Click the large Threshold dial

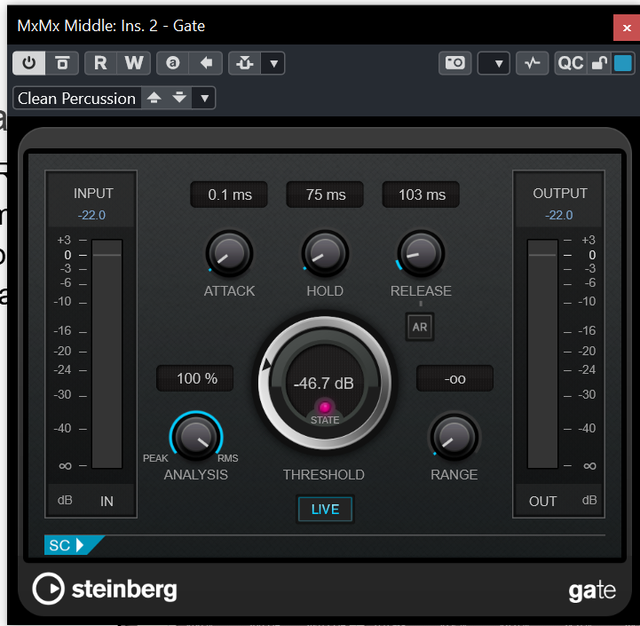click(x=324, y=383)
